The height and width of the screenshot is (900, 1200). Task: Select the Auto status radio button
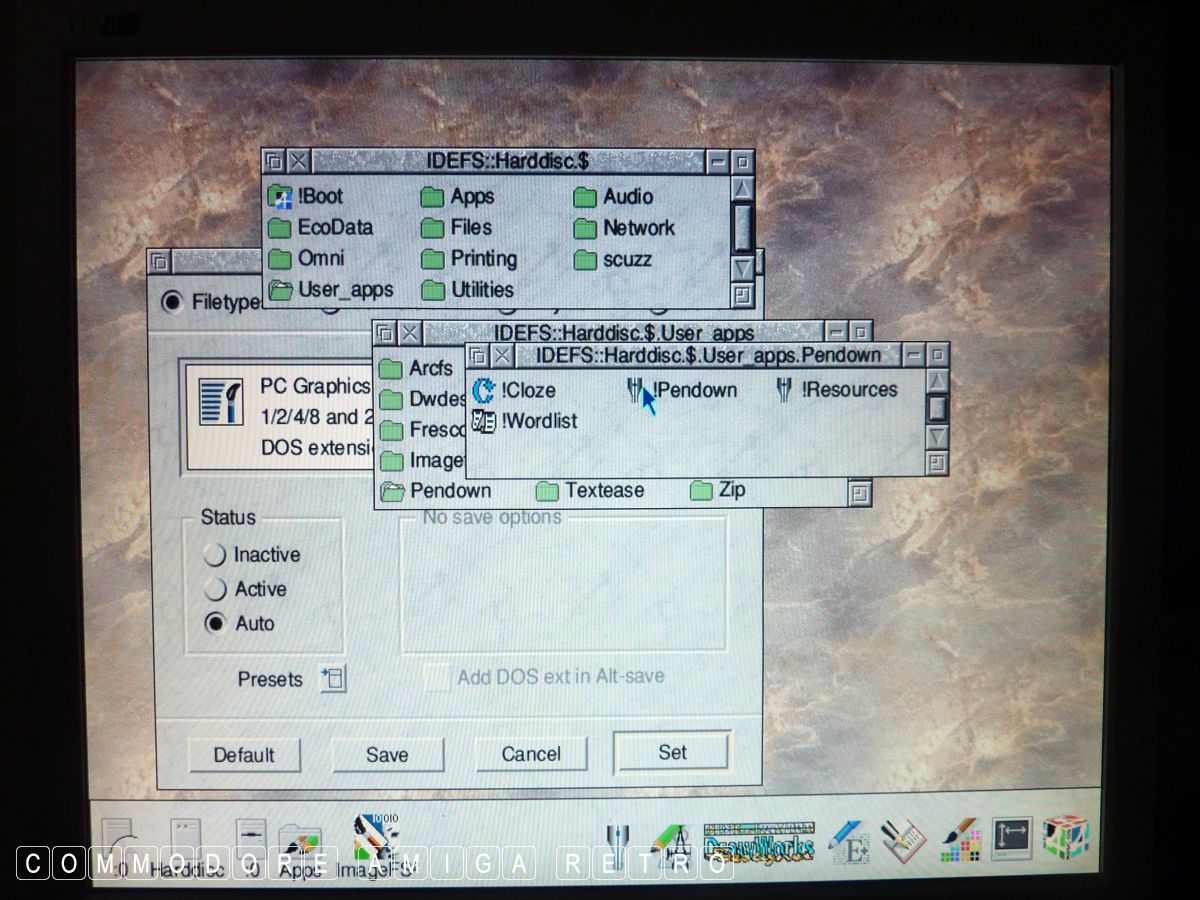(215, 623)
